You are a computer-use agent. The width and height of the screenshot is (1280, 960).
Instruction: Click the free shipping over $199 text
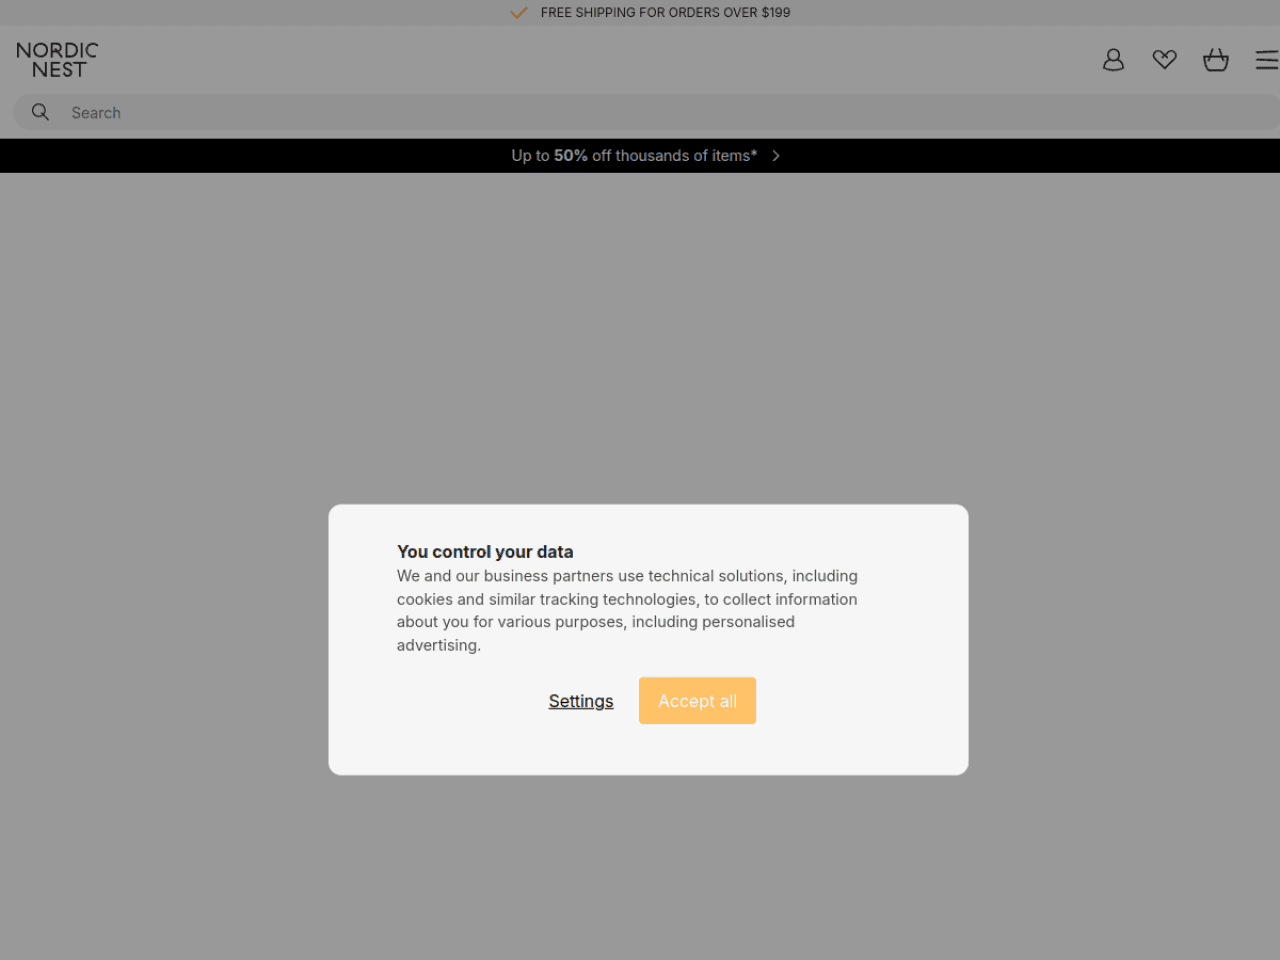[665, 13]
